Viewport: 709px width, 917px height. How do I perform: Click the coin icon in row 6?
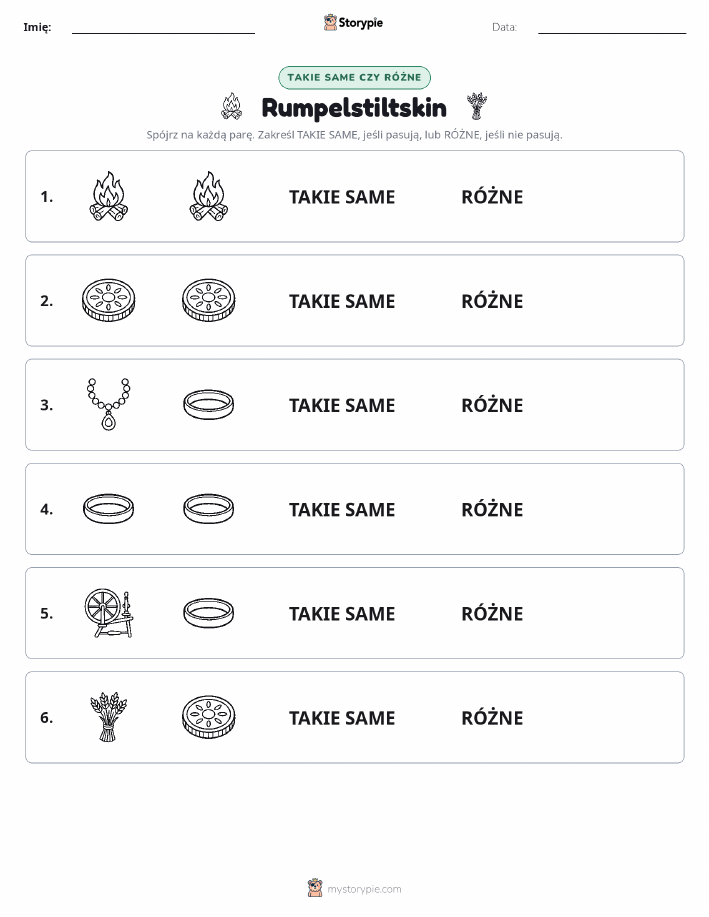click(x=209, y=717)
